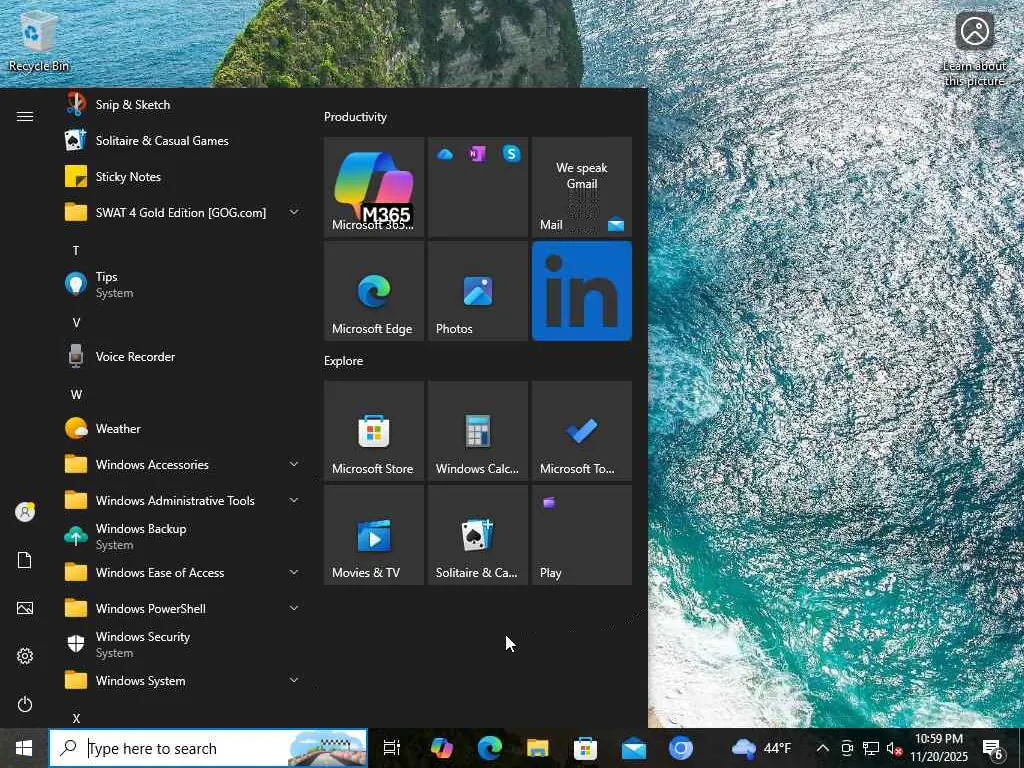Open the Movies & TV tile
1024x768 pixels.
point(374,535)
